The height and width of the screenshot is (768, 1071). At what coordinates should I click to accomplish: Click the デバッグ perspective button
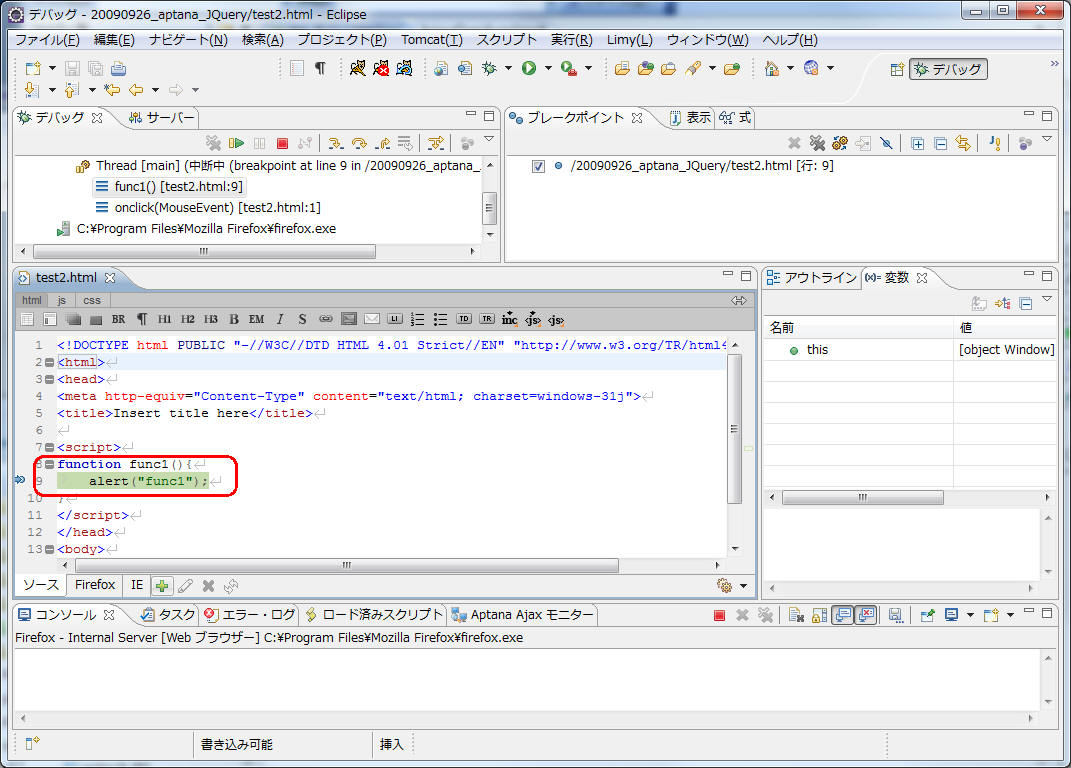pos(947,69)
